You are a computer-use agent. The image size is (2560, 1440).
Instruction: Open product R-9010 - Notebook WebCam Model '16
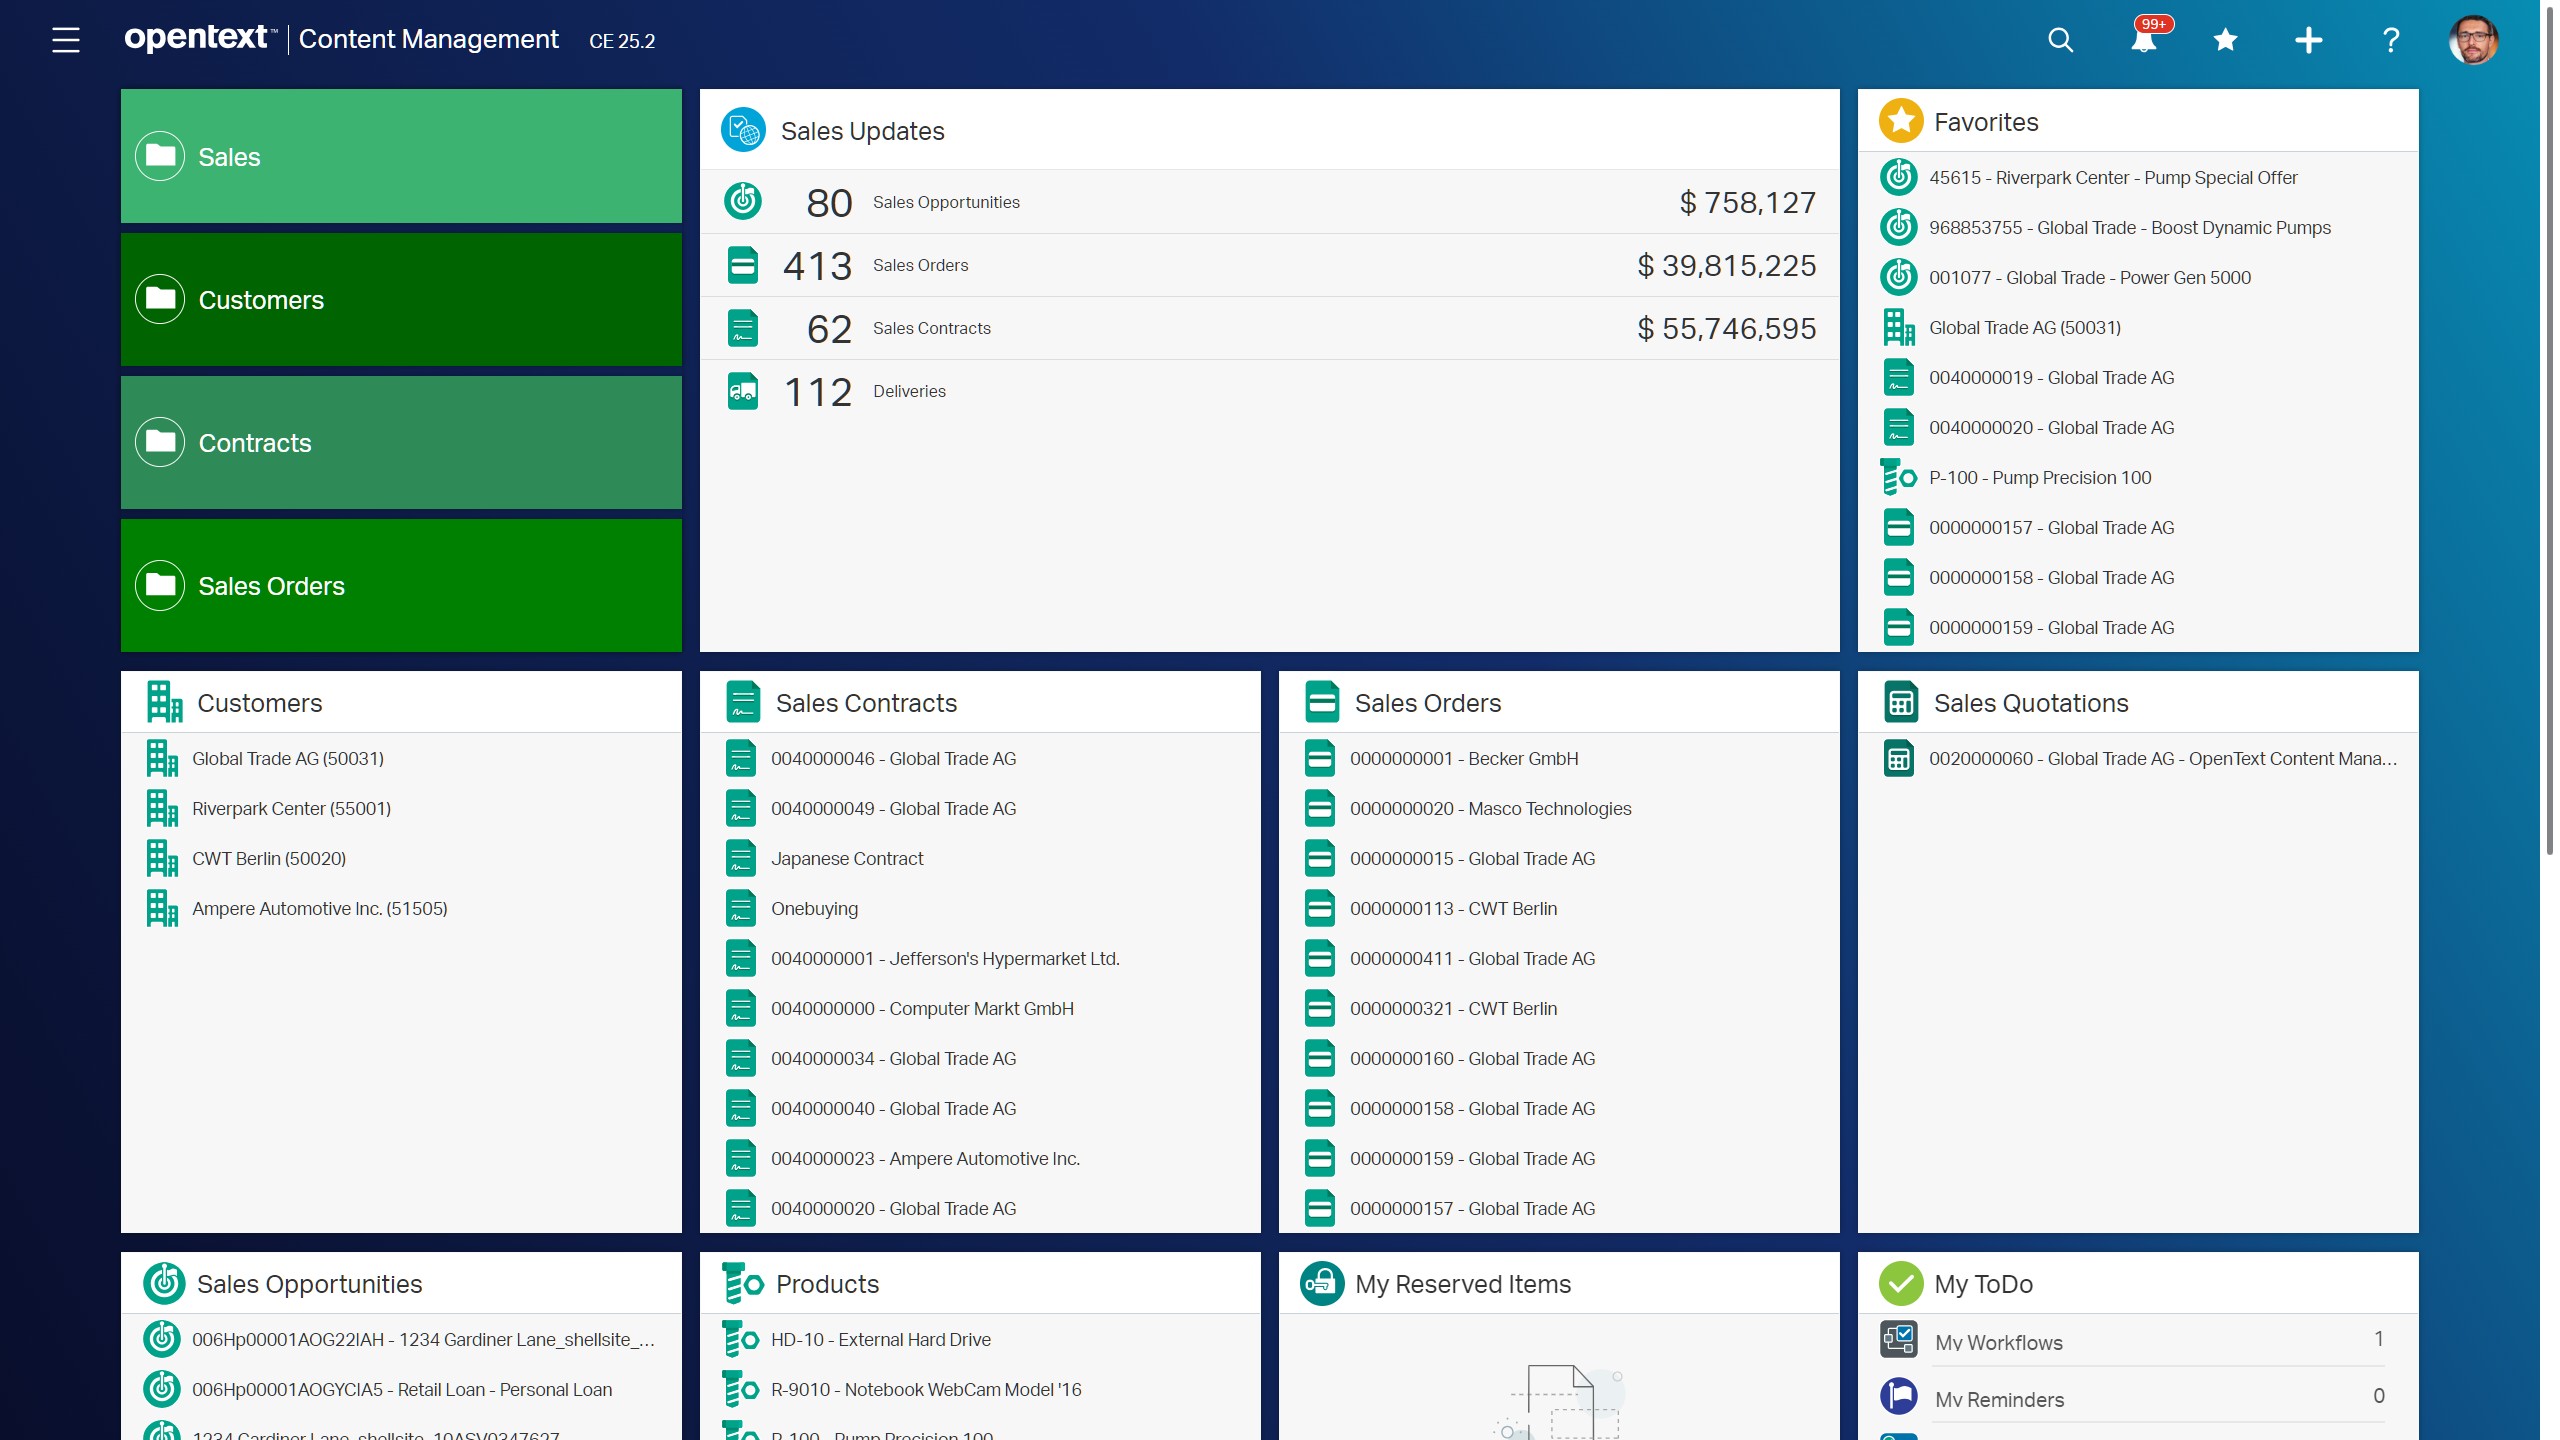[x=980, y=1389]
